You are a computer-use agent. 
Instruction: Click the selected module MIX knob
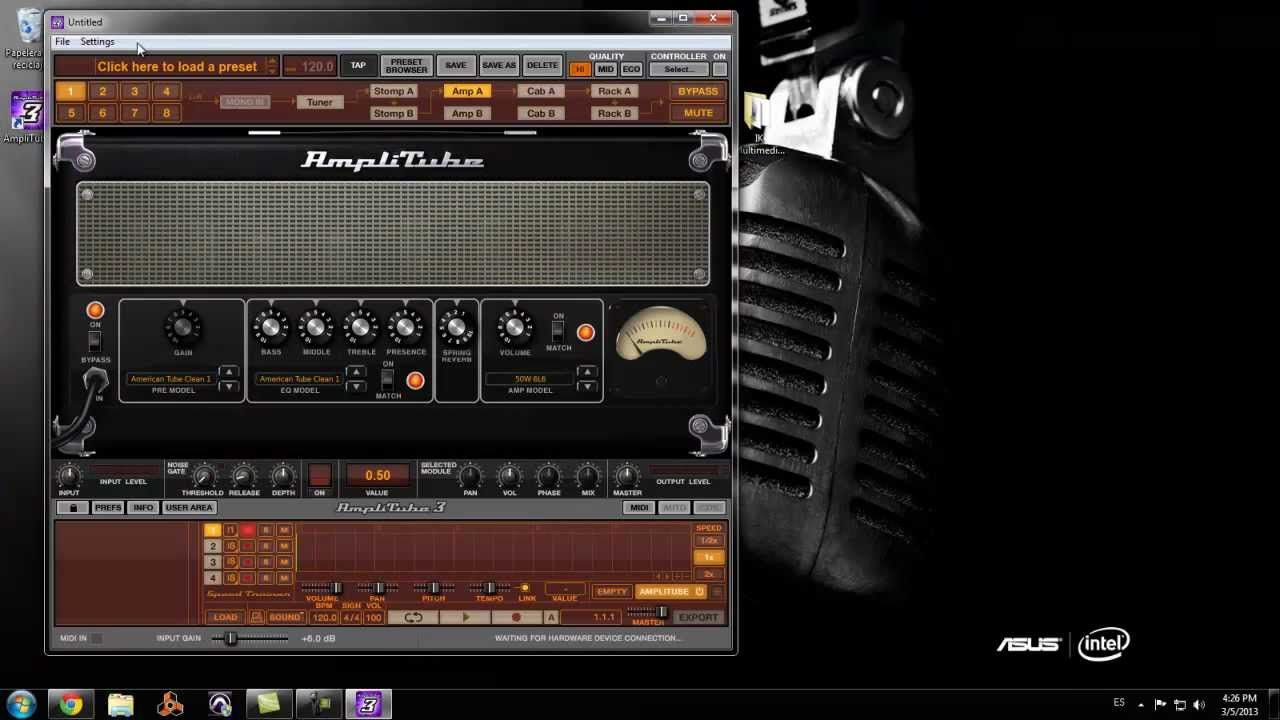pyautogui.click(x=588, y=476)
